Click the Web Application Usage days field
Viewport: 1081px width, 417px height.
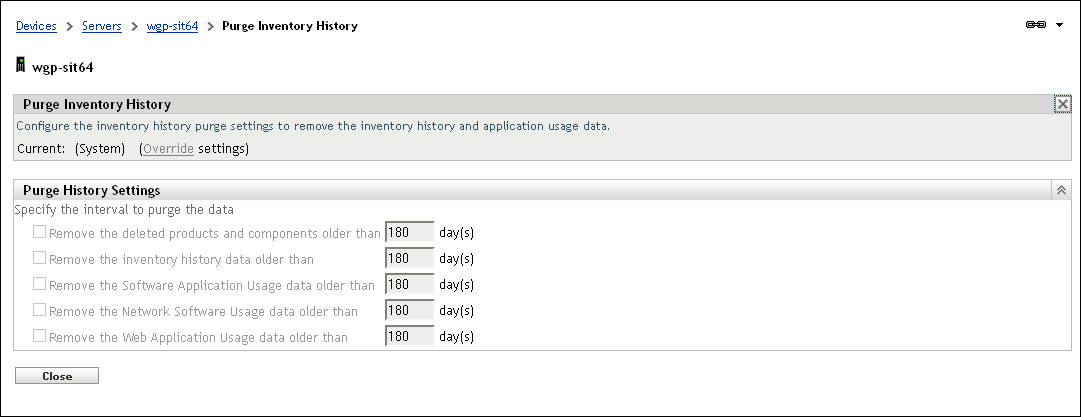tap(409, 336)
